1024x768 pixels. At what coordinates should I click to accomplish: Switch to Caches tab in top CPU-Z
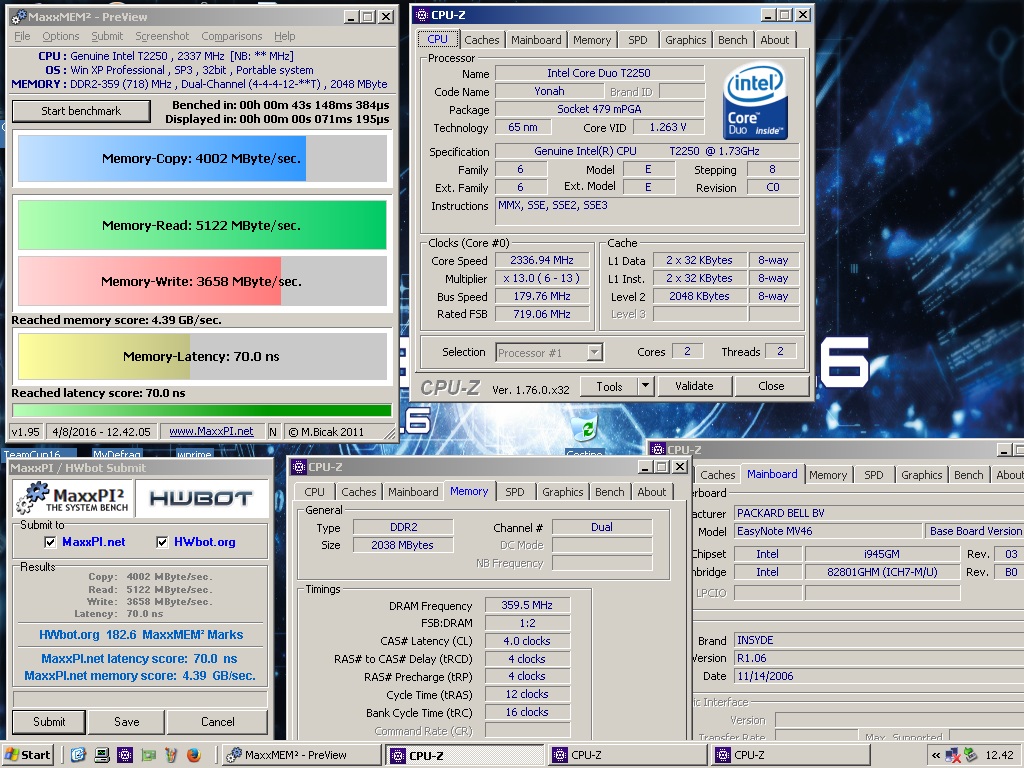click(482, 40)
